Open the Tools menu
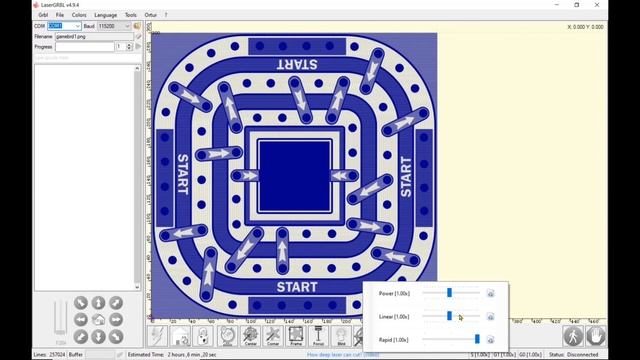This screenshot has width=640, height=360. 131,15
